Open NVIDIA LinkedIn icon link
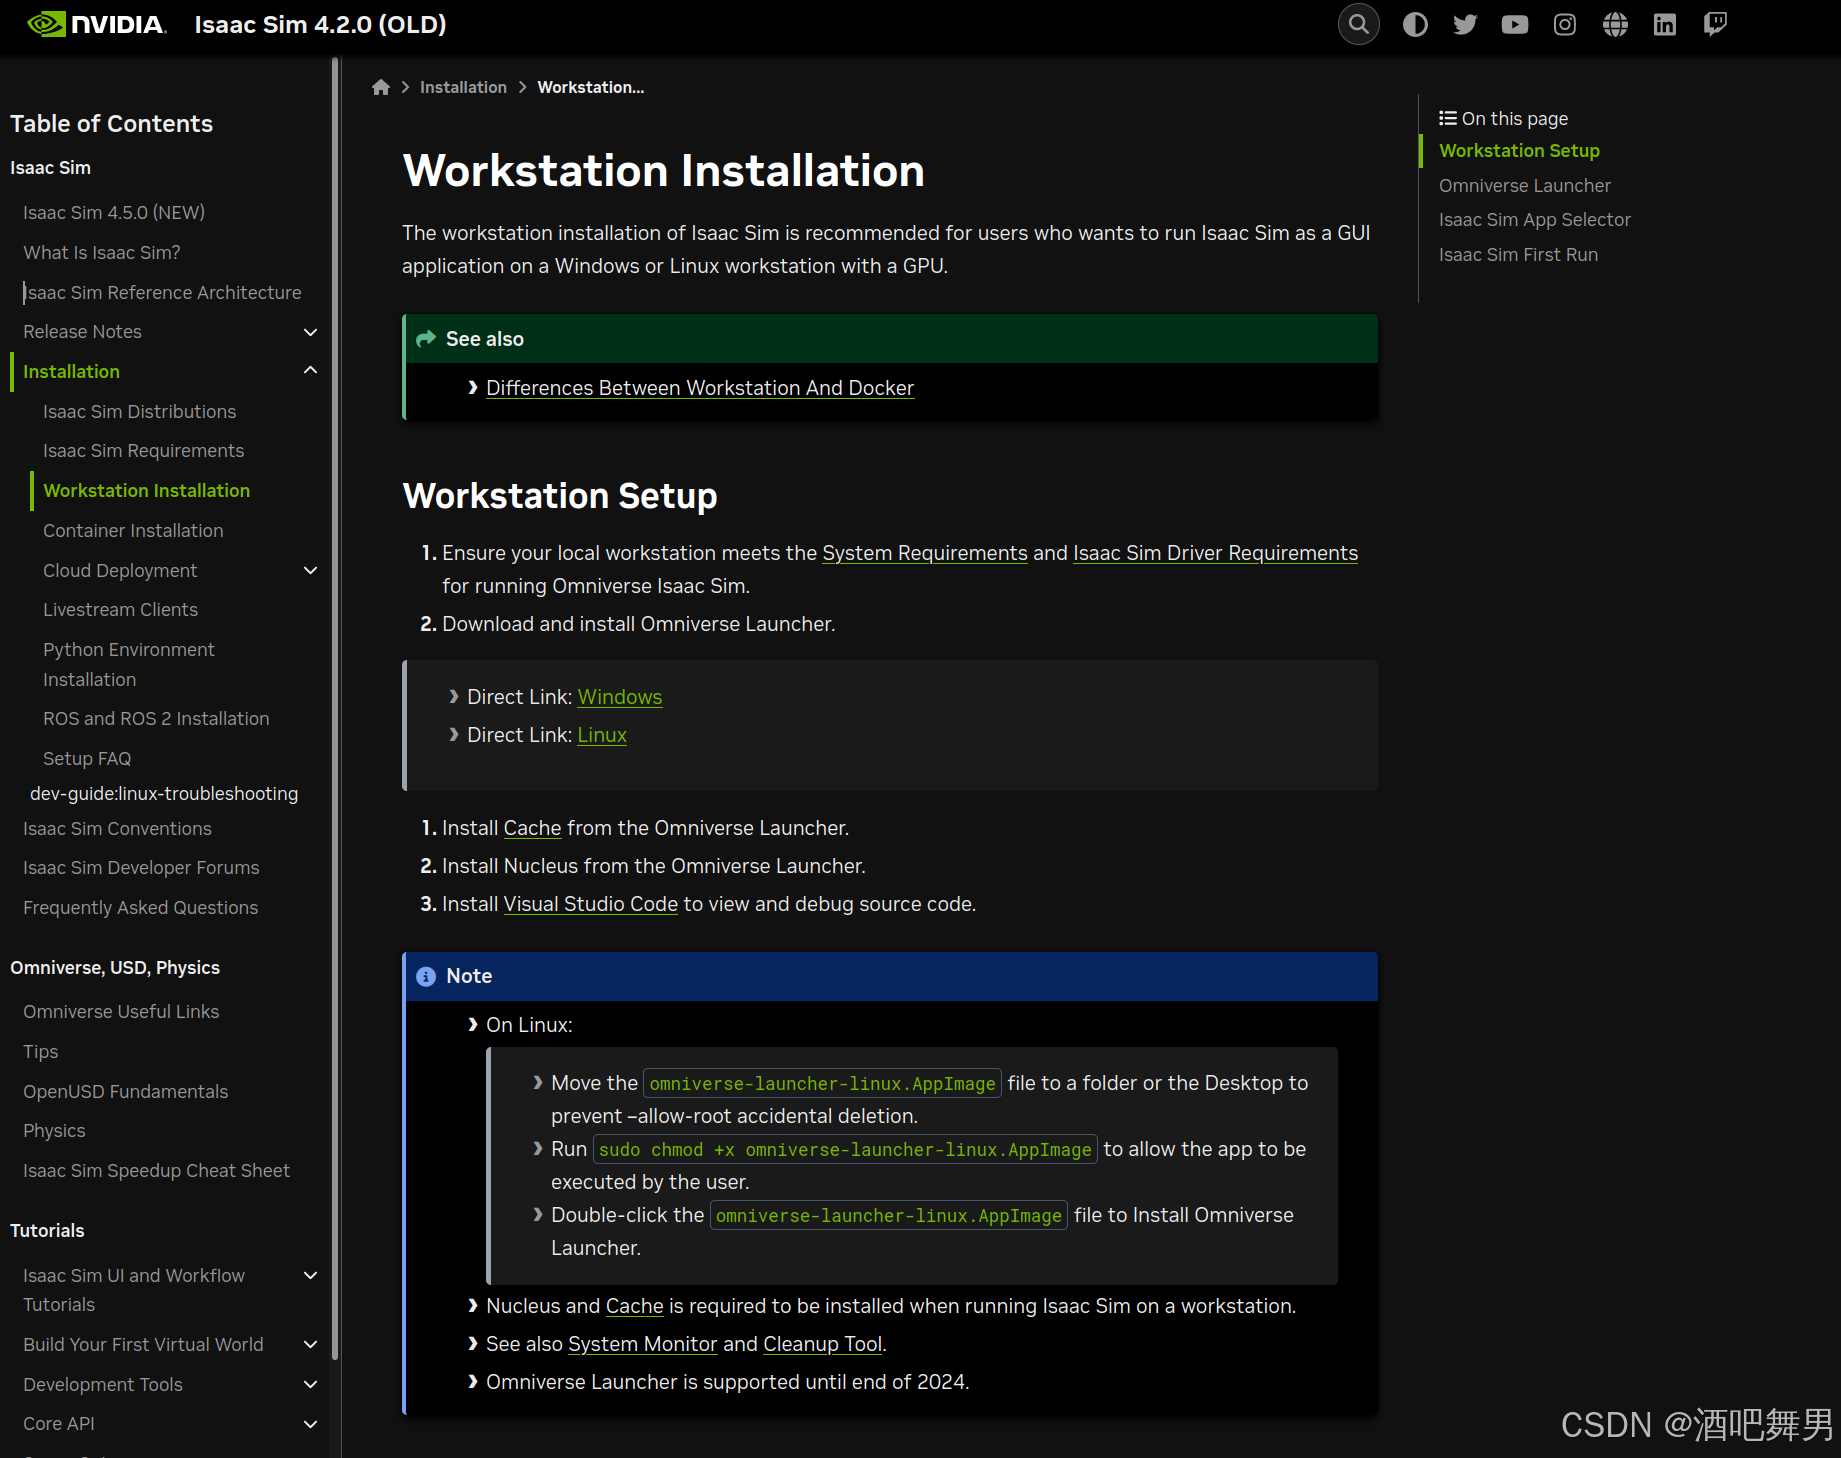This screenshot has width=1841, height=1458. pos(1665,24)
